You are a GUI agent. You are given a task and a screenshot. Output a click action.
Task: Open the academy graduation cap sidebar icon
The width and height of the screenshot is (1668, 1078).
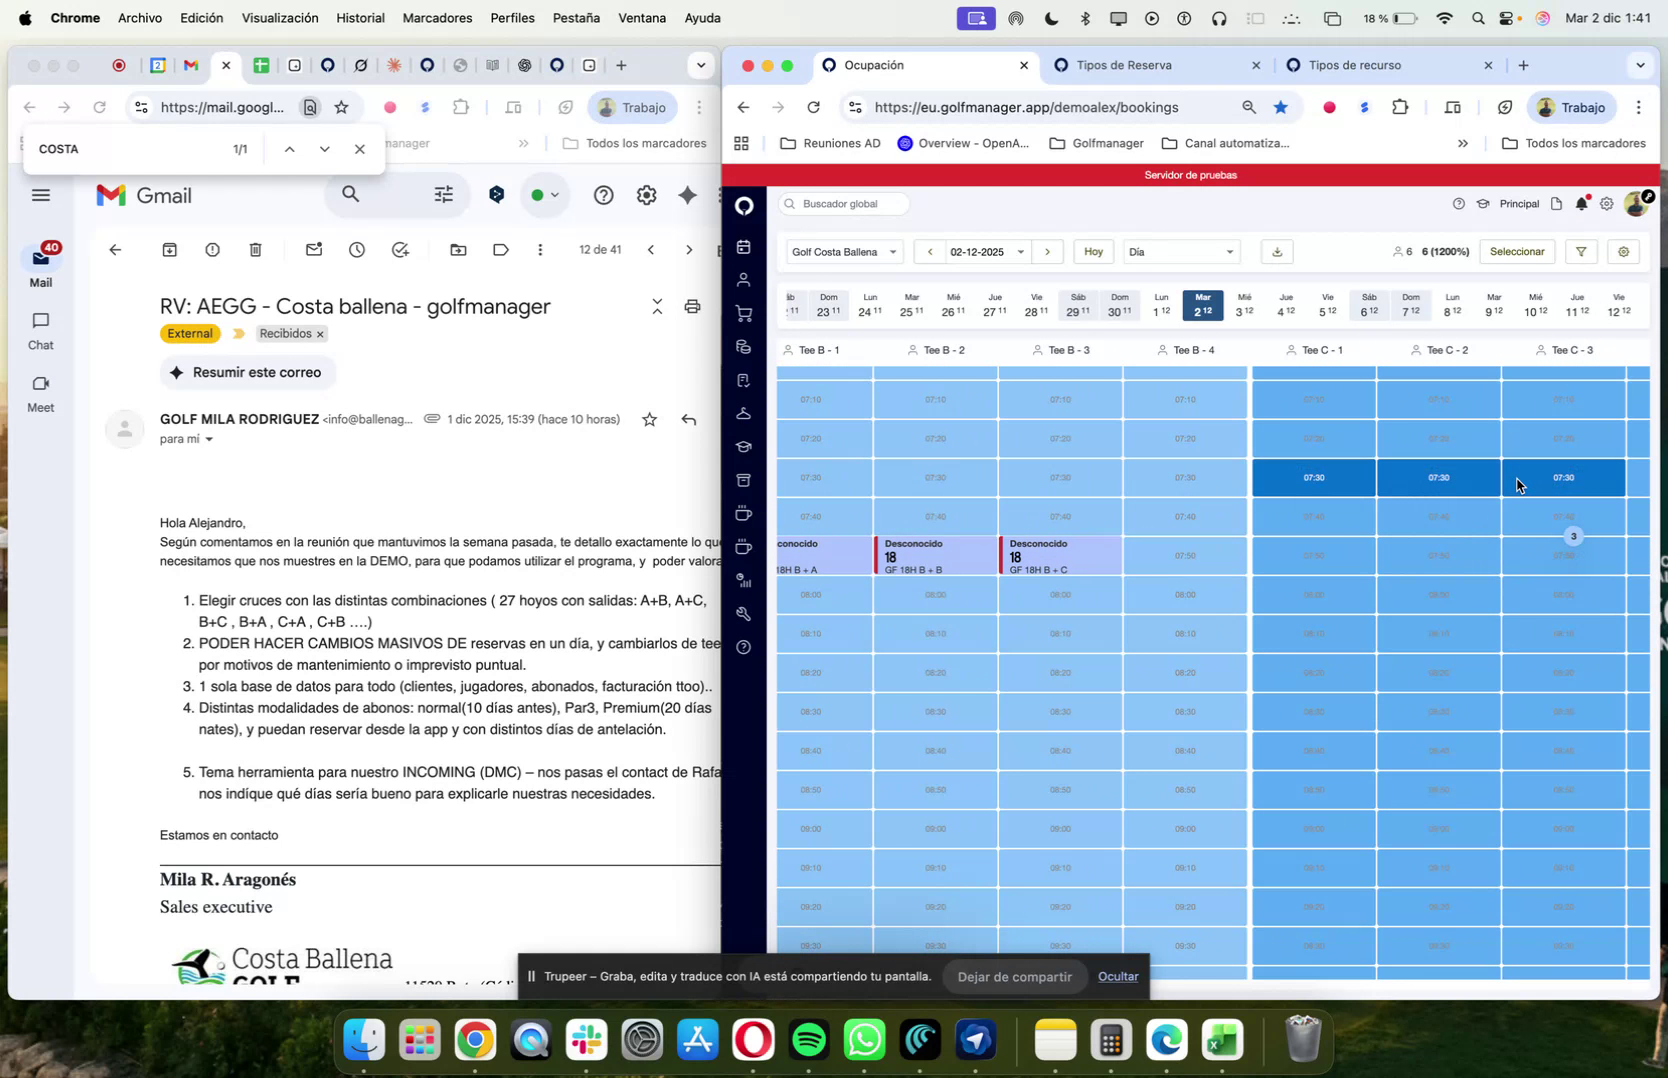(x=744, y=447)
